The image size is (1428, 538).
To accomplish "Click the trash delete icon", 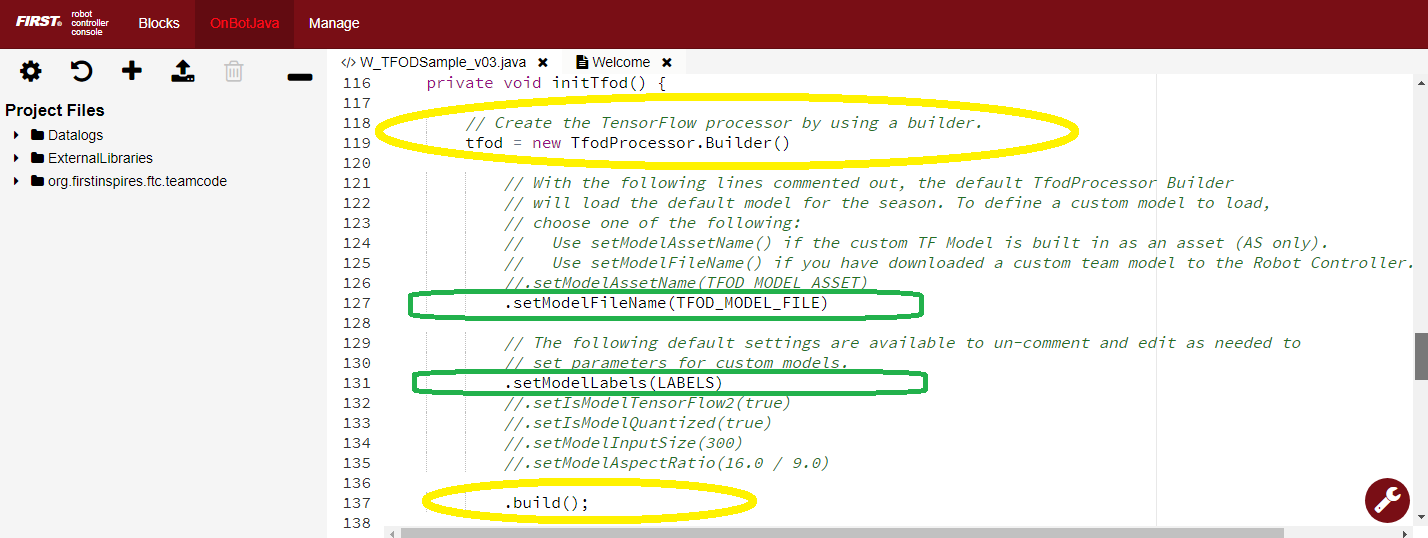I will click(x=234, y=71).
